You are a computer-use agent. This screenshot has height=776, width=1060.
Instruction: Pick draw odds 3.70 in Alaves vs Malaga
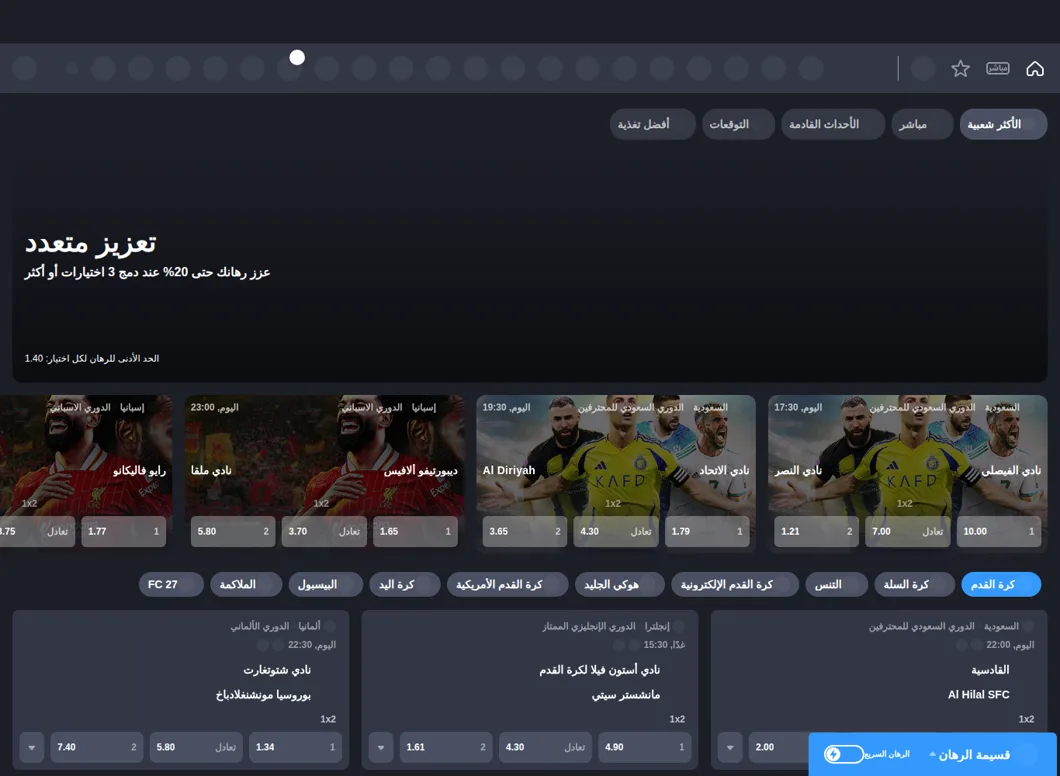click(x=324, y=532)
